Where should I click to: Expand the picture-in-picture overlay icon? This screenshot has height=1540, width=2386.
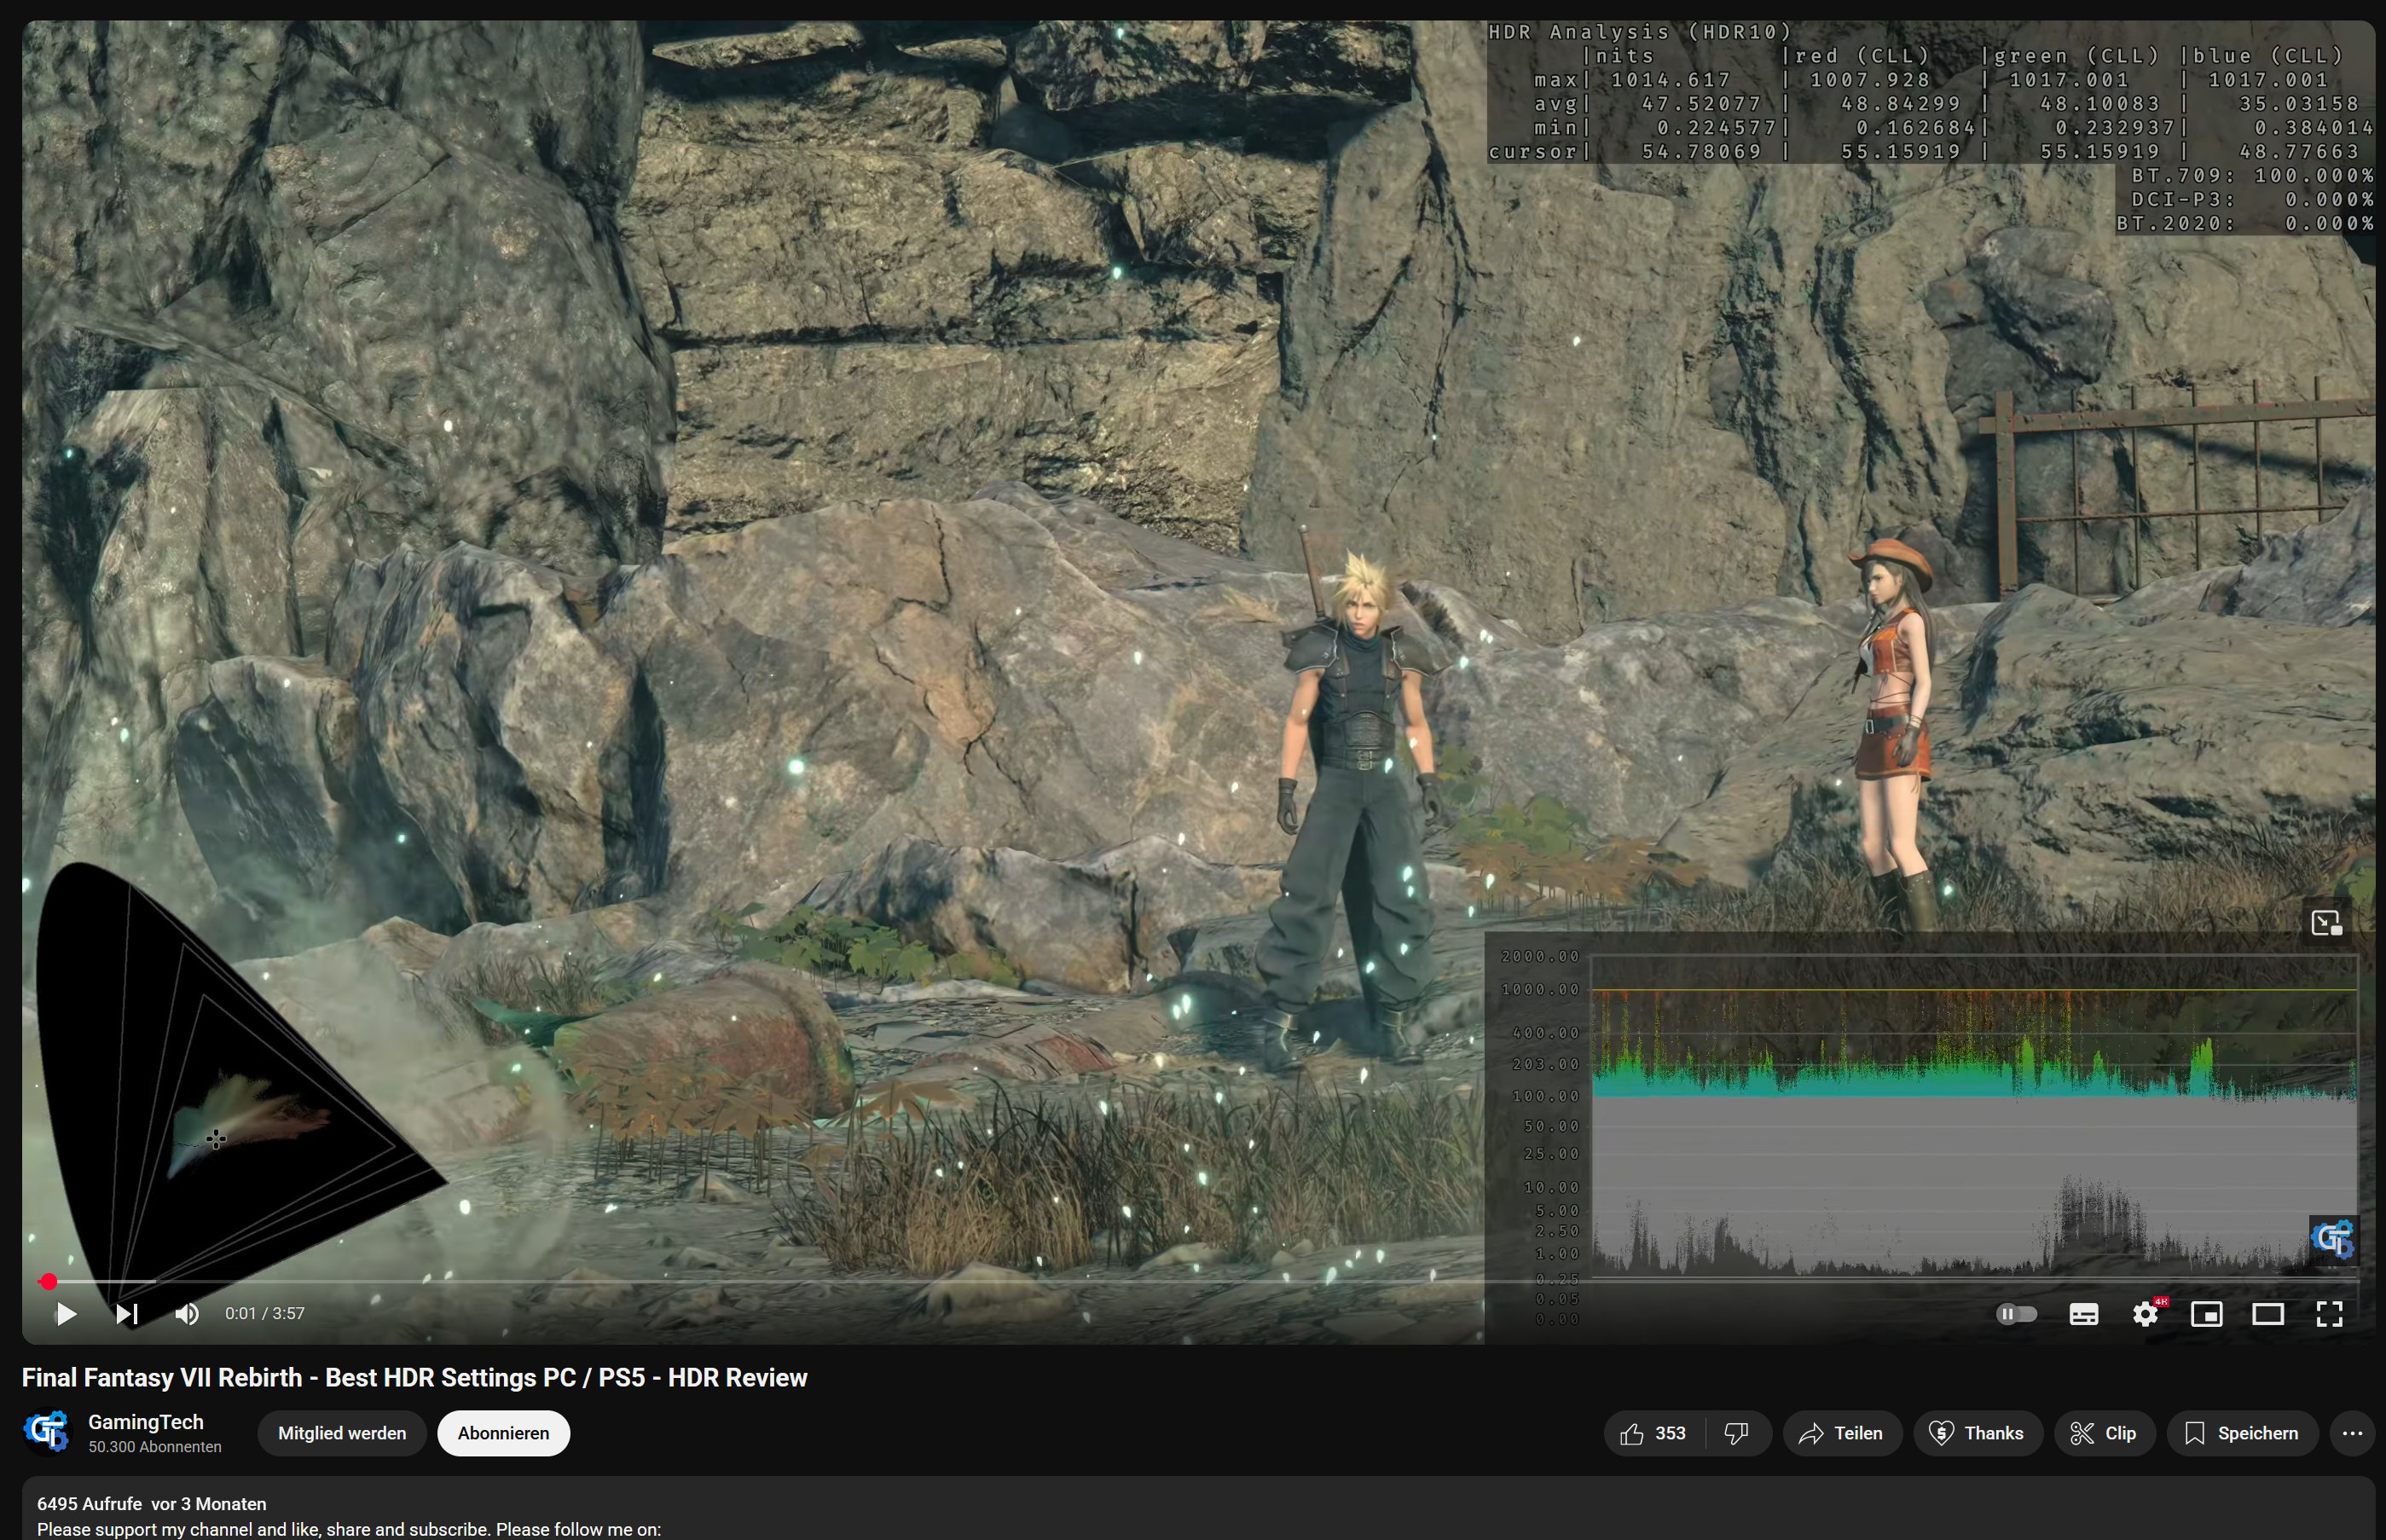point(2329,922)
